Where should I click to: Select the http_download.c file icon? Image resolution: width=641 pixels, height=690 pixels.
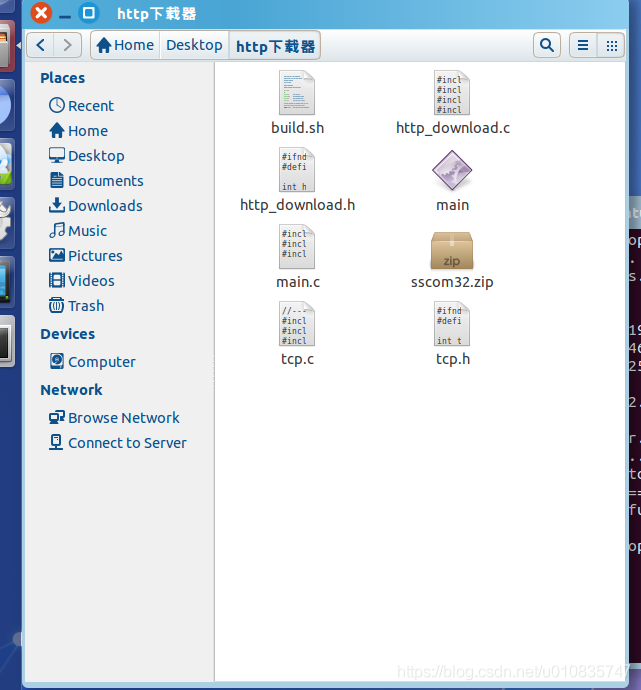coord(452,93)
